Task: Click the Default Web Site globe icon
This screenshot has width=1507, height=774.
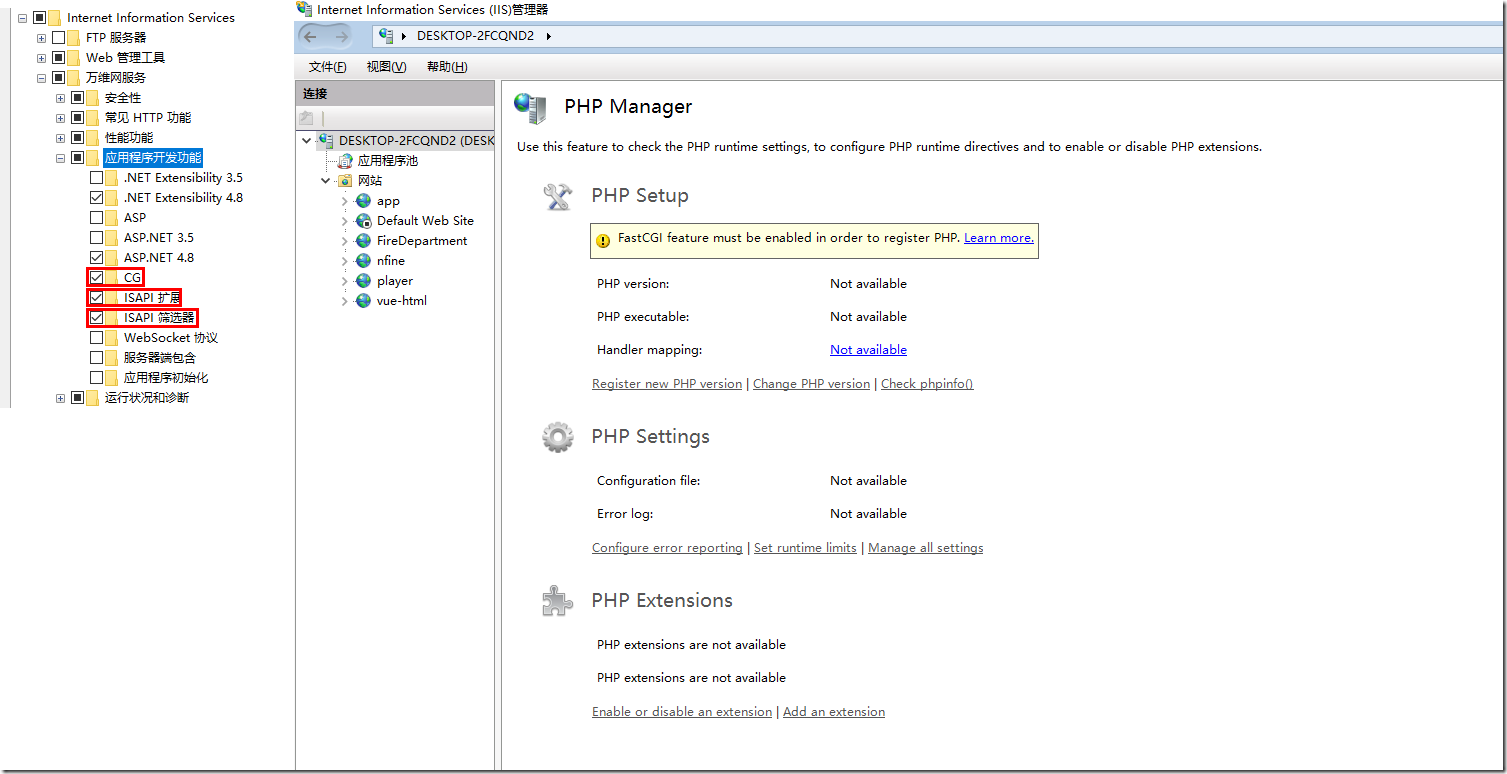Action: pyautogui.click(x=363, y=220)
